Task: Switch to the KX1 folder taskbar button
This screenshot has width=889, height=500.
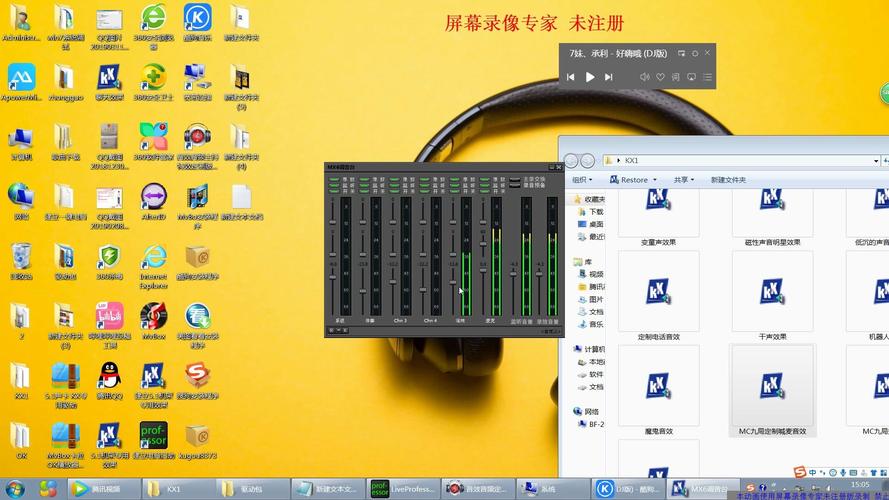Action: (179, 489)
